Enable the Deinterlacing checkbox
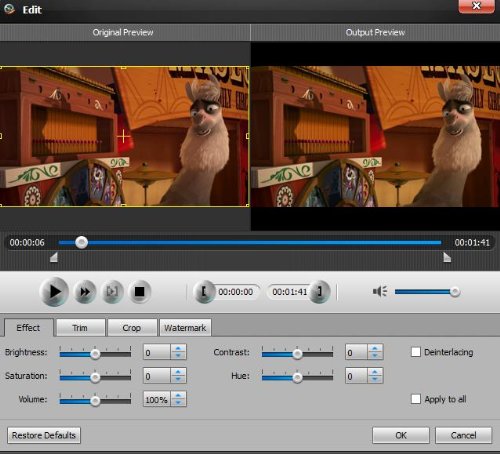Viewport: 500px width, 454px height. (416, 352)
